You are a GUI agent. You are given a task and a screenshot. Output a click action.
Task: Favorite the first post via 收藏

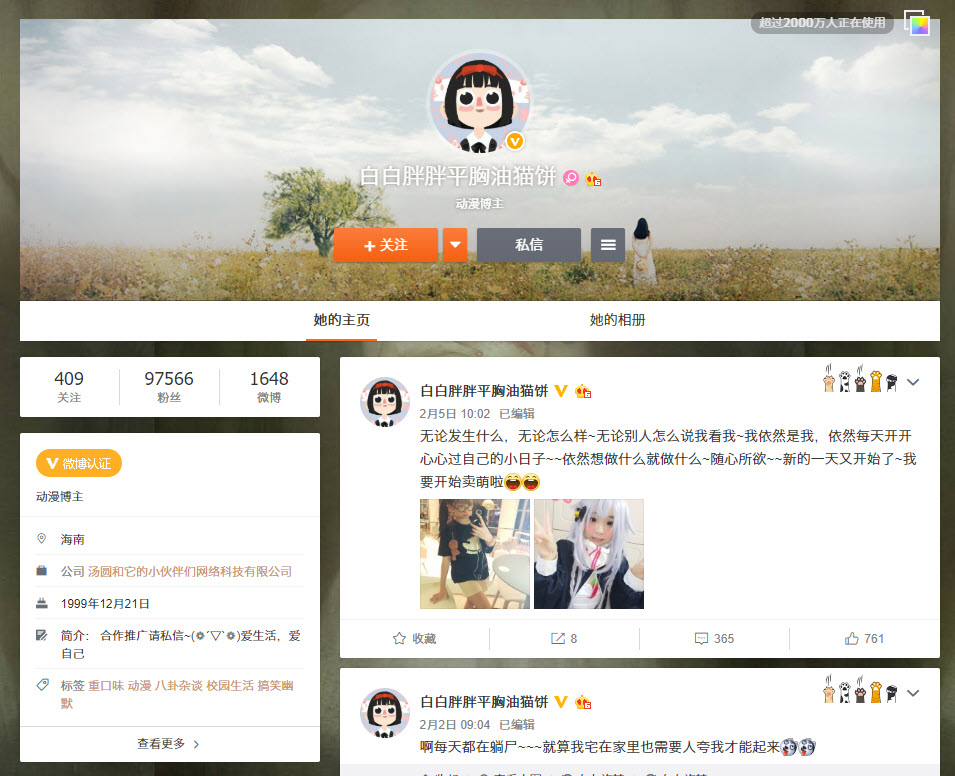(x=414, y=638)
